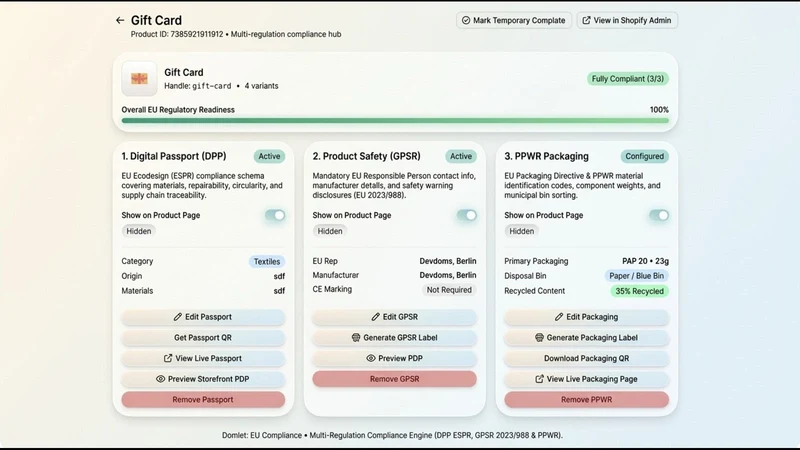Click Generate GPSR Label
The width and height of the screenshot is (800, 450).
[x=394, y=338]
